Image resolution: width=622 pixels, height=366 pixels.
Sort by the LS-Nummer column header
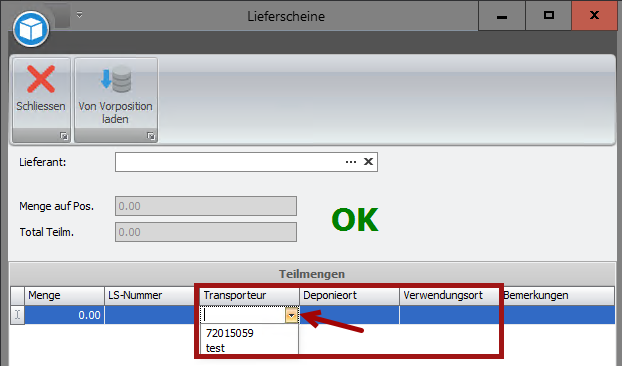tap(152, 295)
